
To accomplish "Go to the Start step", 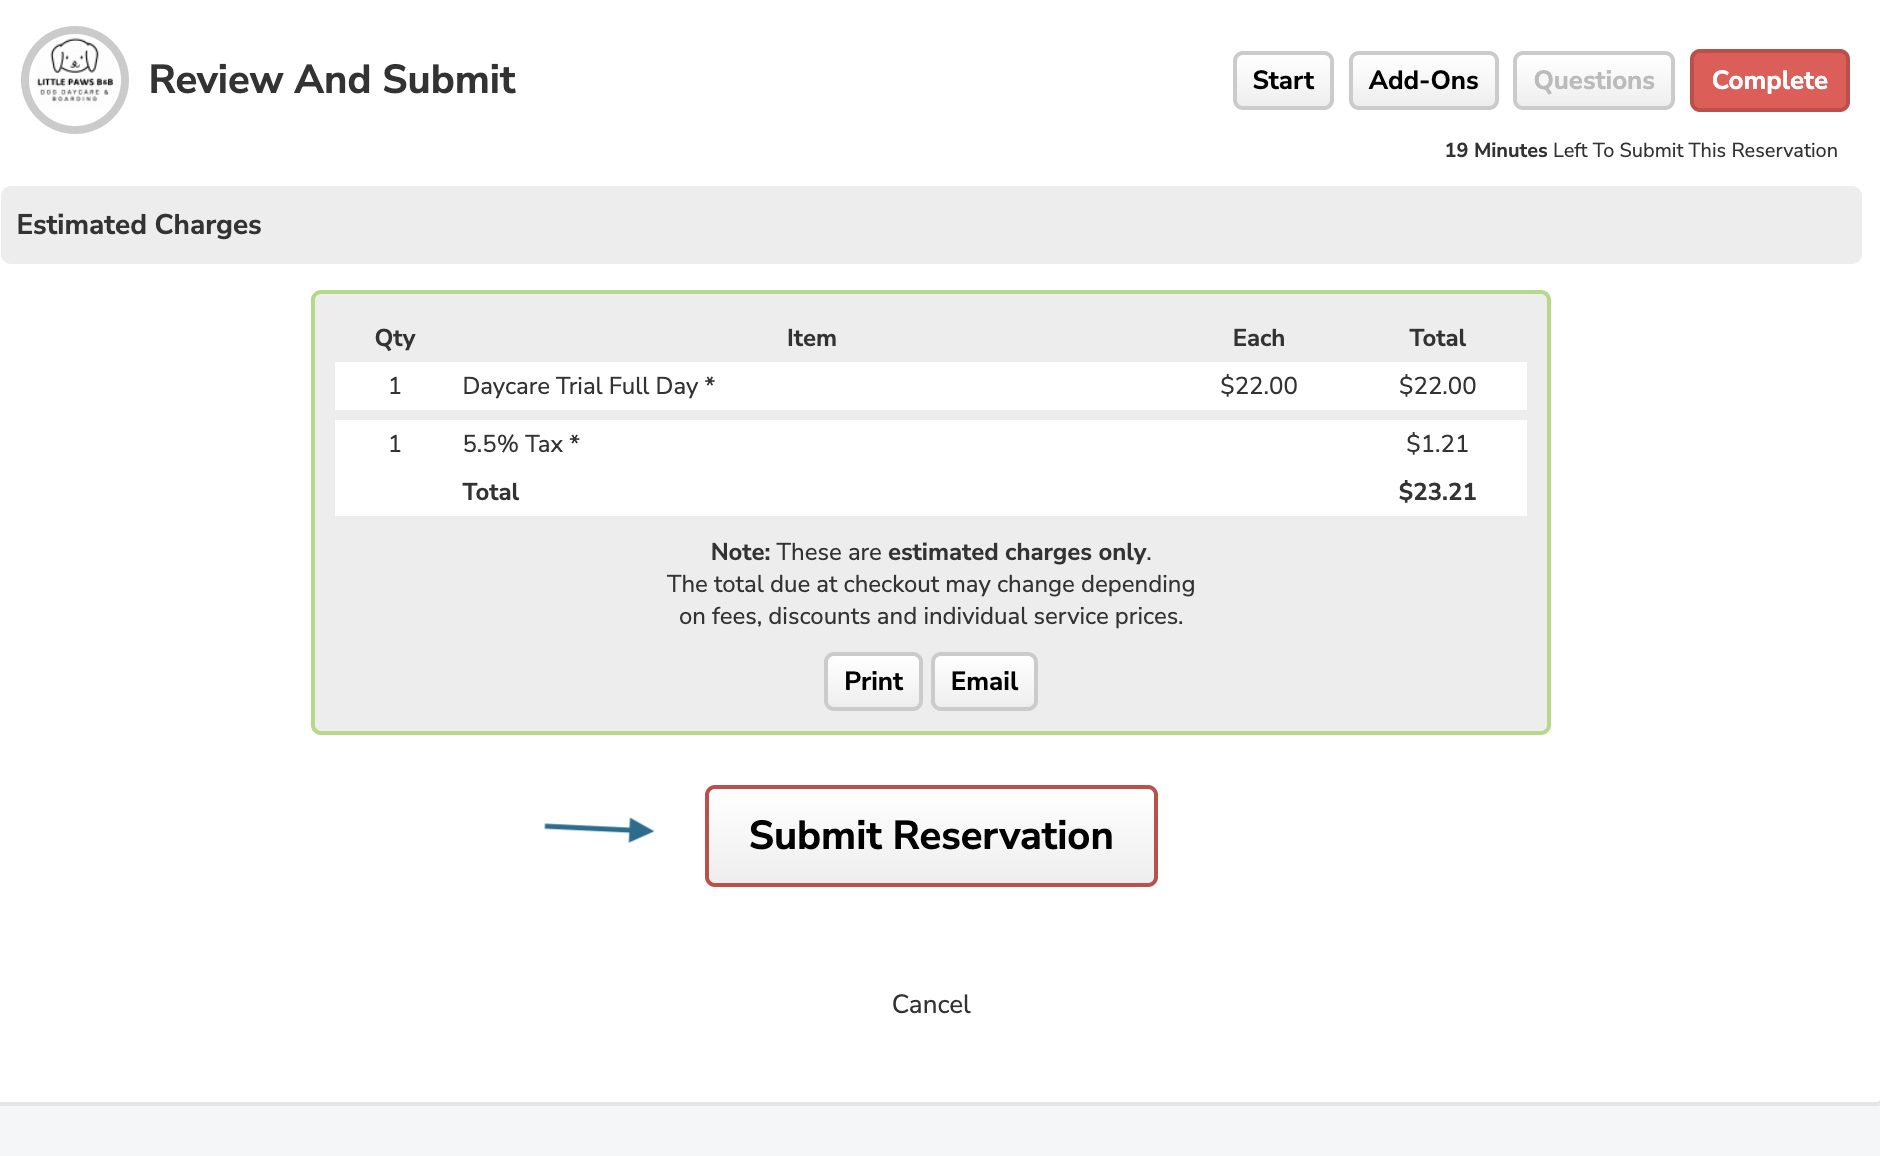I will pyautogui.click(x=1283, y=80).
